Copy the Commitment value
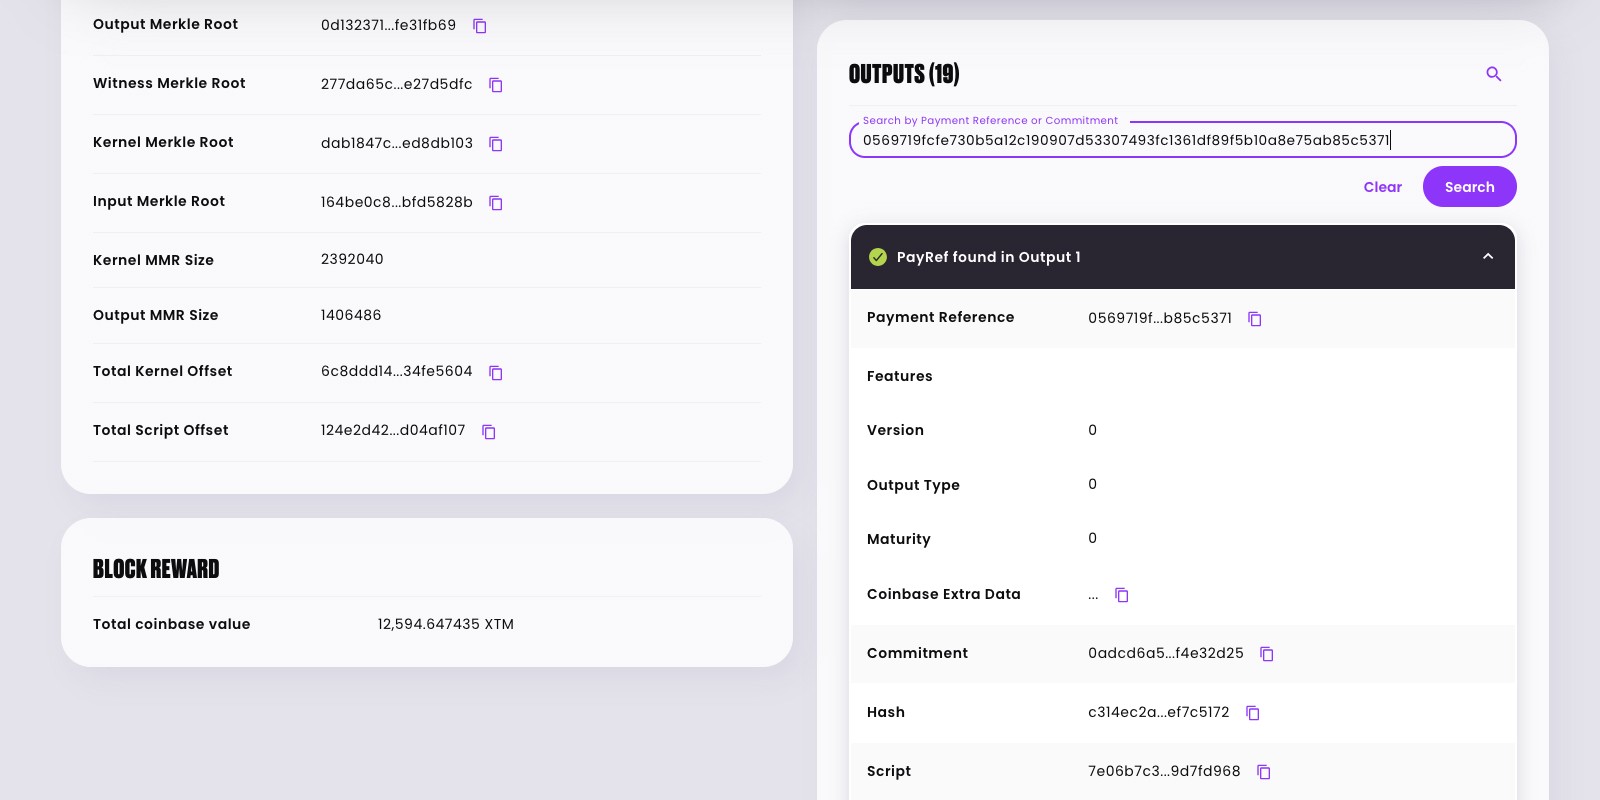 tap(1267, 654)
